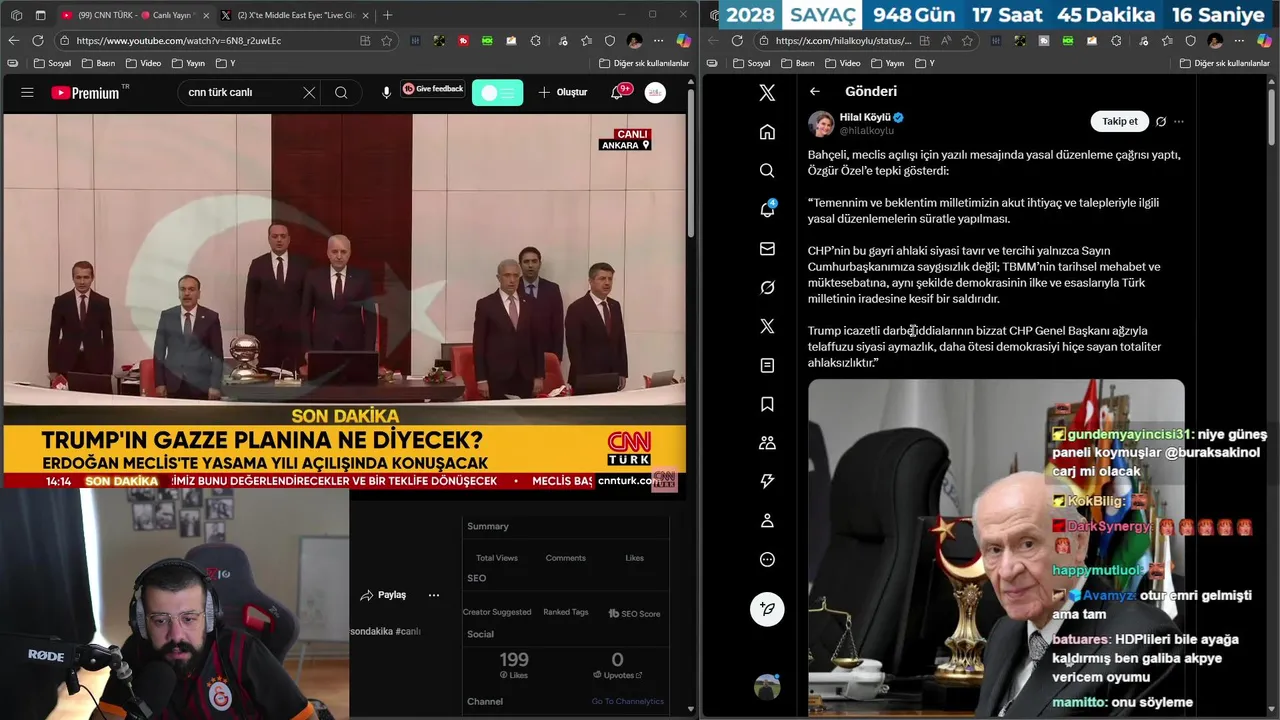This screenshot has width=1280, height=720.
Task: Open Diğer sık kullanılanlar in left browser
Action: (644, 63)
